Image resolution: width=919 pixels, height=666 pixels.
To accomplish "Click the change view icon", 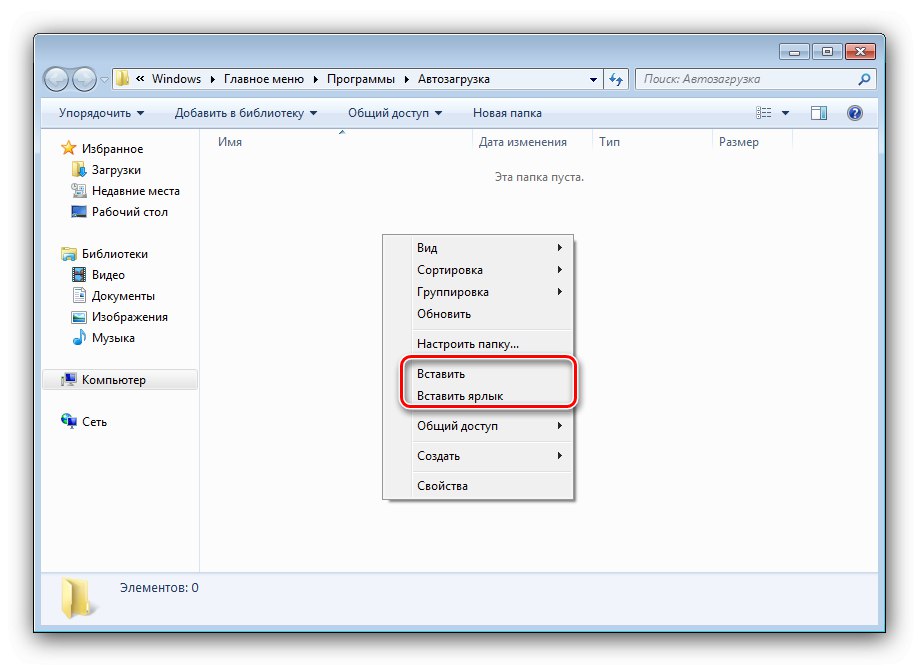I will point(764,113).
